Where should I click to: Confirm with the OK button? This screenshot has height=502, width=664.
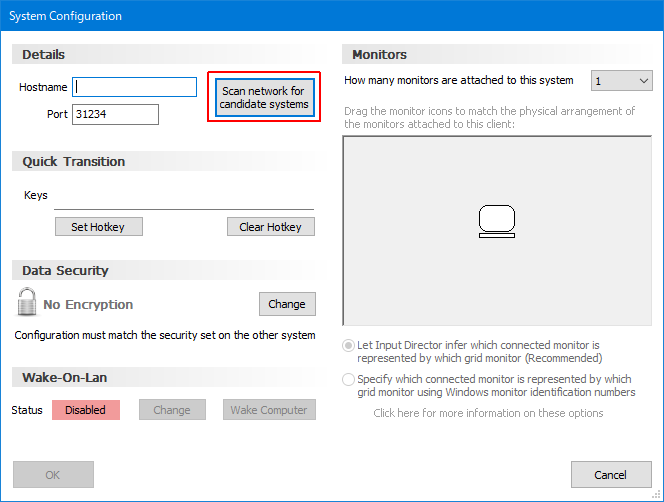point(53,475)
